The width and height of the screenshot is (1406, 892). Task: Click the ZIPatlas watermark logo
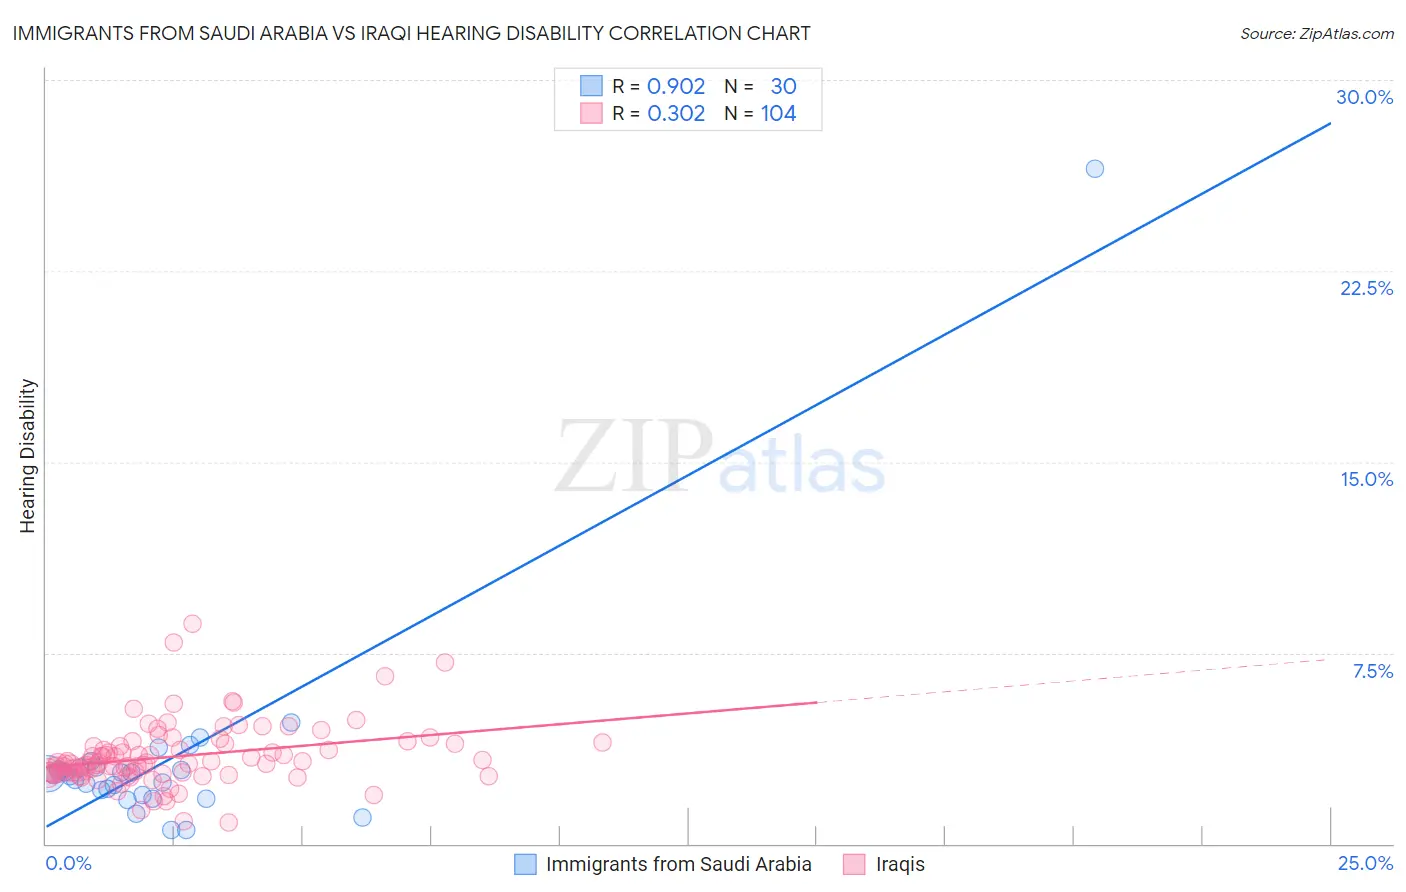(720, 457)
